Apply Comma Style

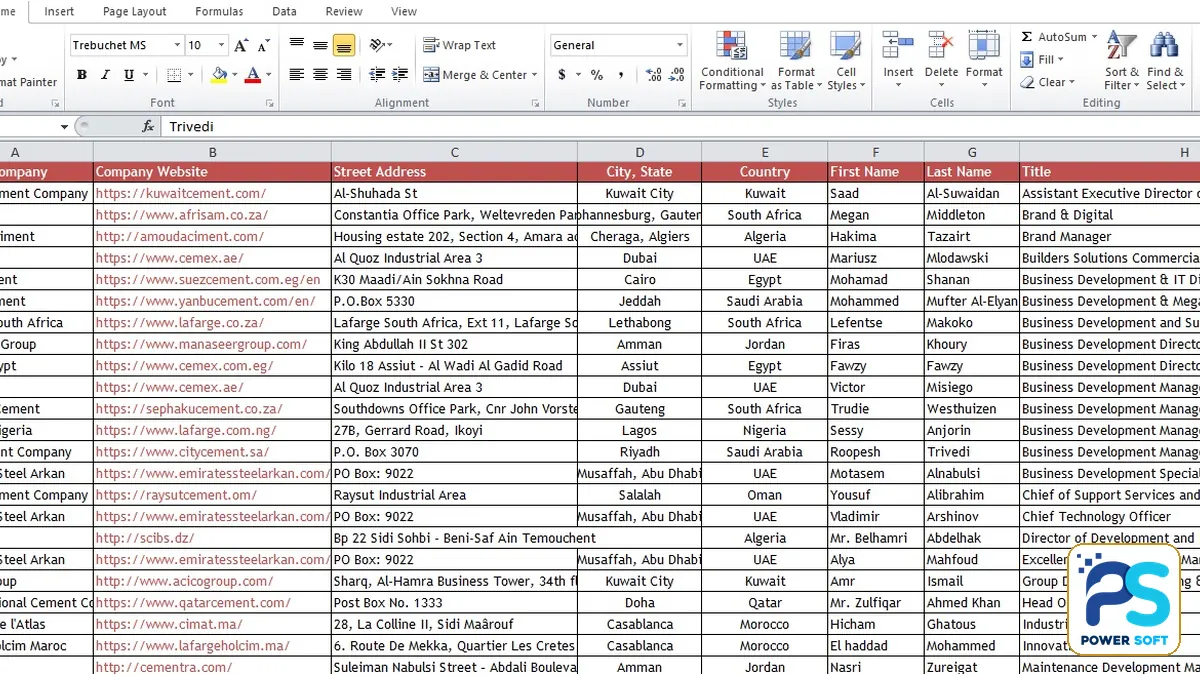(622, 75)
